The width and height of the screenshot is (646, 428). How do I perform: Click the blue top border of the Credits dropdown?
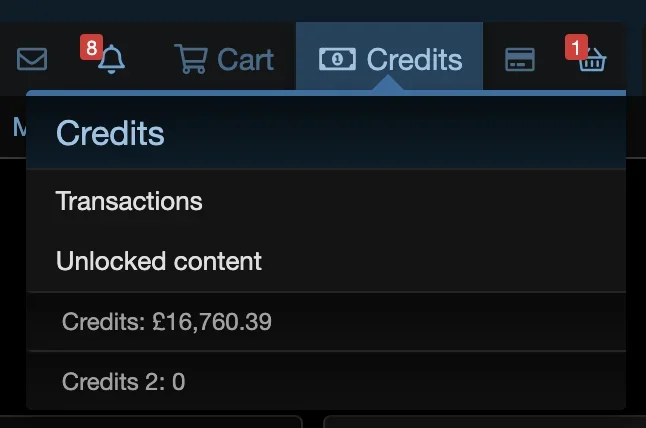[326, 93]
